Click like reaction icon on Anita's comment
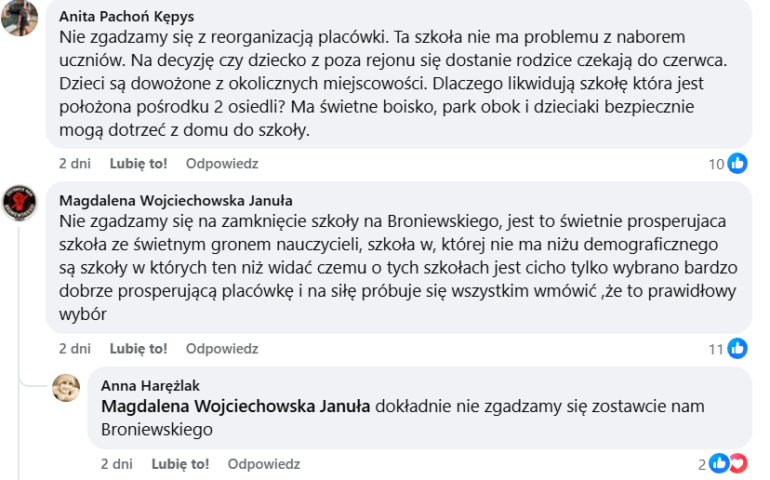Image resolution: width=770 pixels, height=480 pixels. 738,163
